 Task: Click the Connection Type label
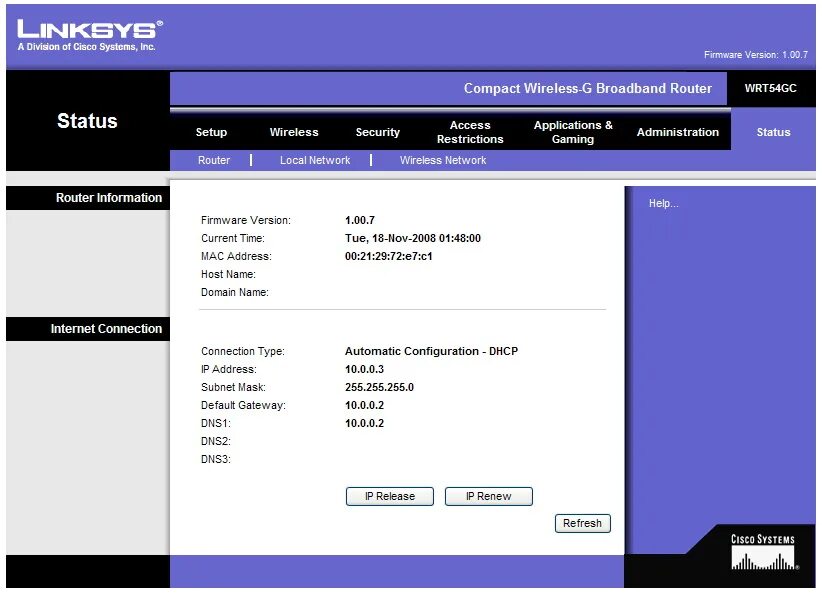pyautogui.click(x=243, y=352)
